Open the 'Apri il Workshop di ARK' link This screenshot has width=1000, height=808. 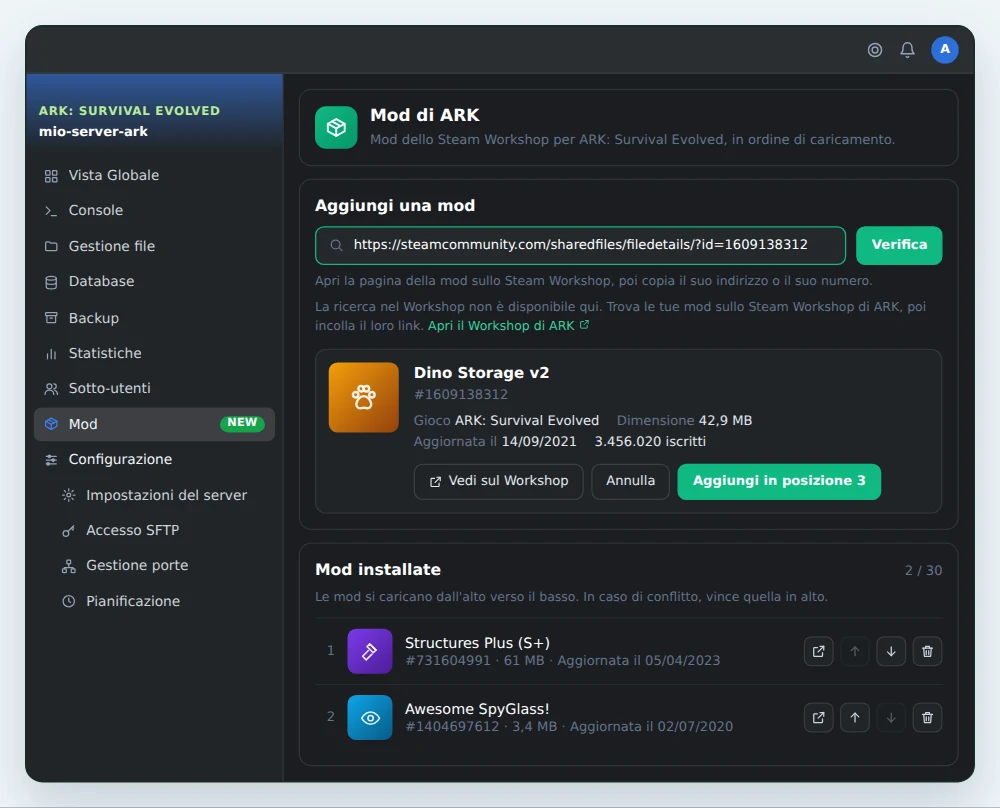click(508, 326)
